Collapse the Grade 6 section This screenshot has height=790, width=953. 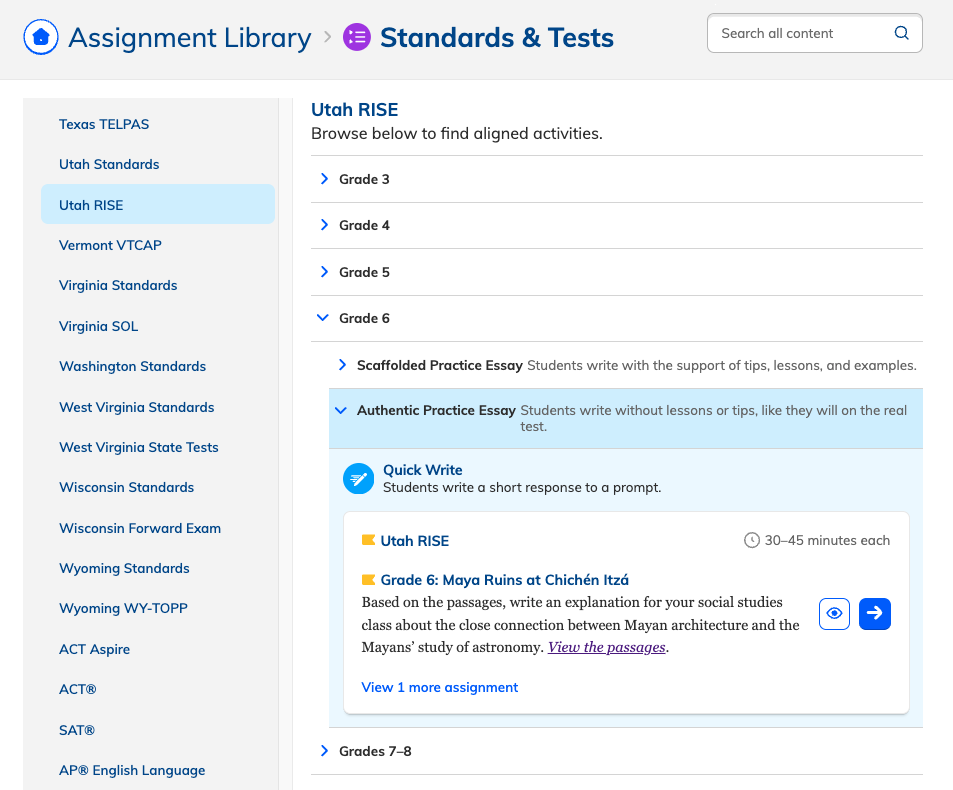617,318
